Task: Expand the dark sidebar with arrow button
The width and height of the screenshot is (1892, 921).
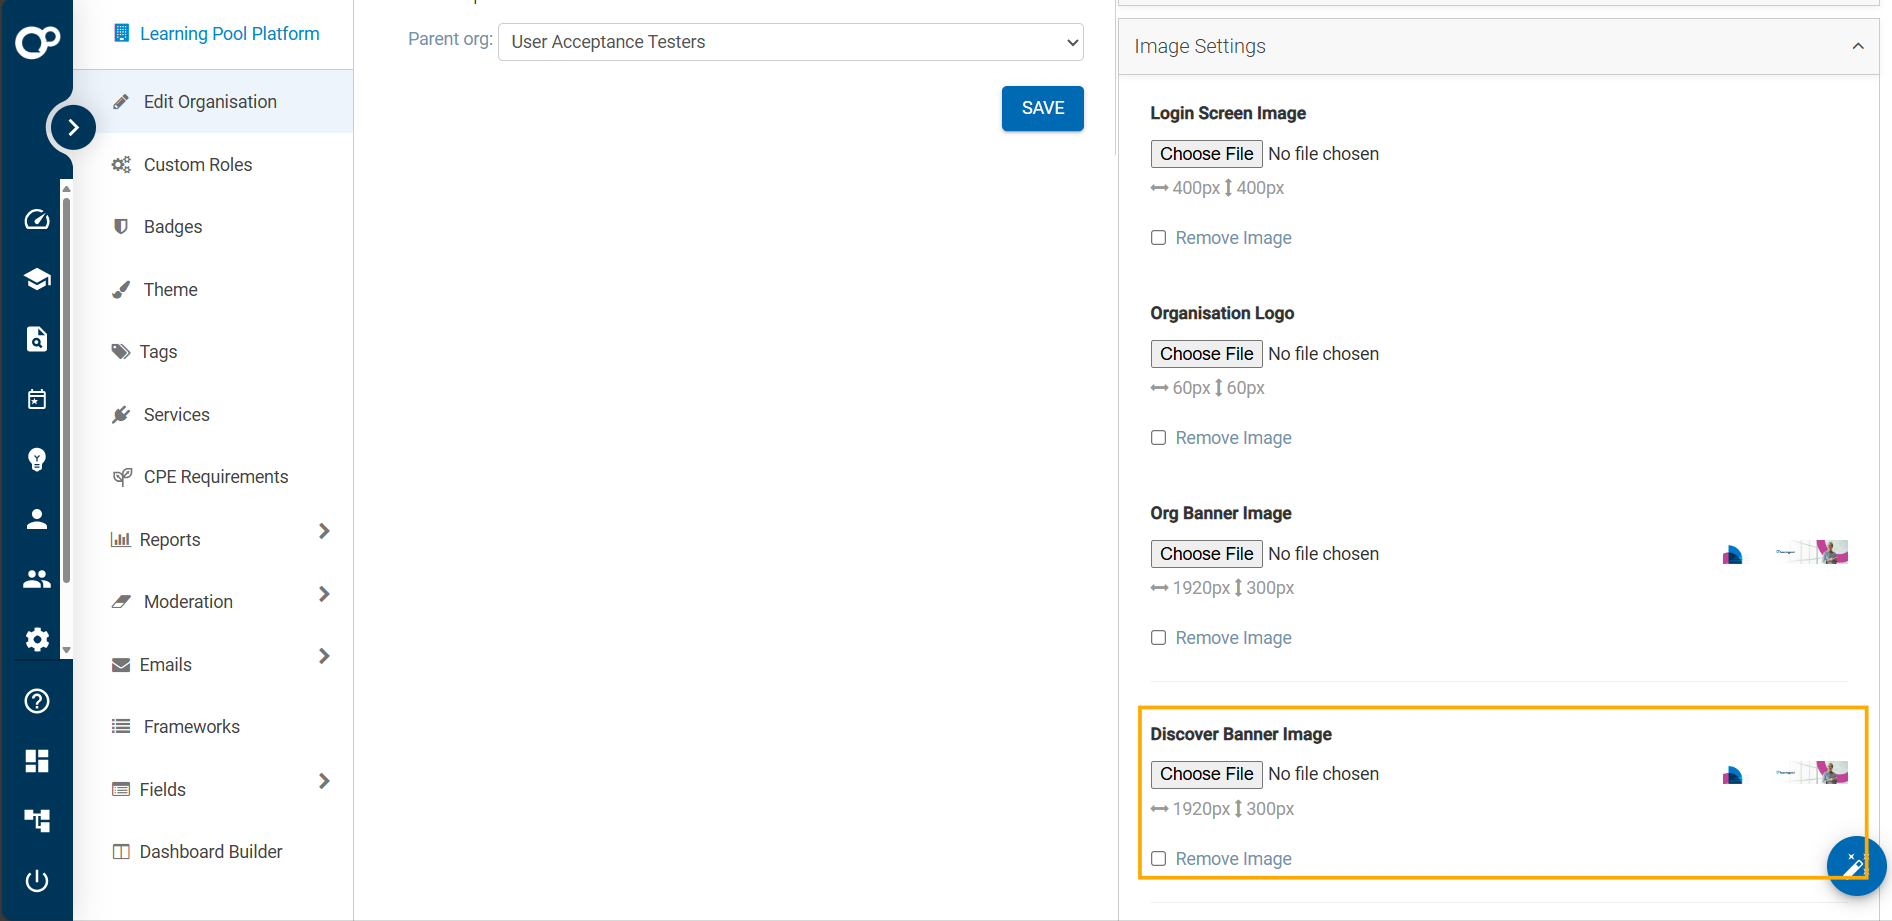Action: click(x=73, y=127)
